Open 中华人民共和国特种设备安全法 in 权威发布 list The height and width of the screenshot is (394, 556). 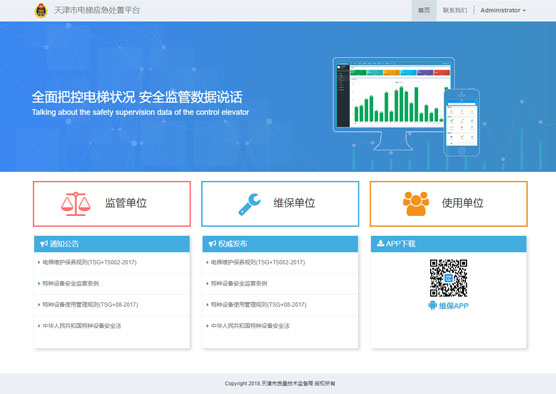tap(250, 326)
